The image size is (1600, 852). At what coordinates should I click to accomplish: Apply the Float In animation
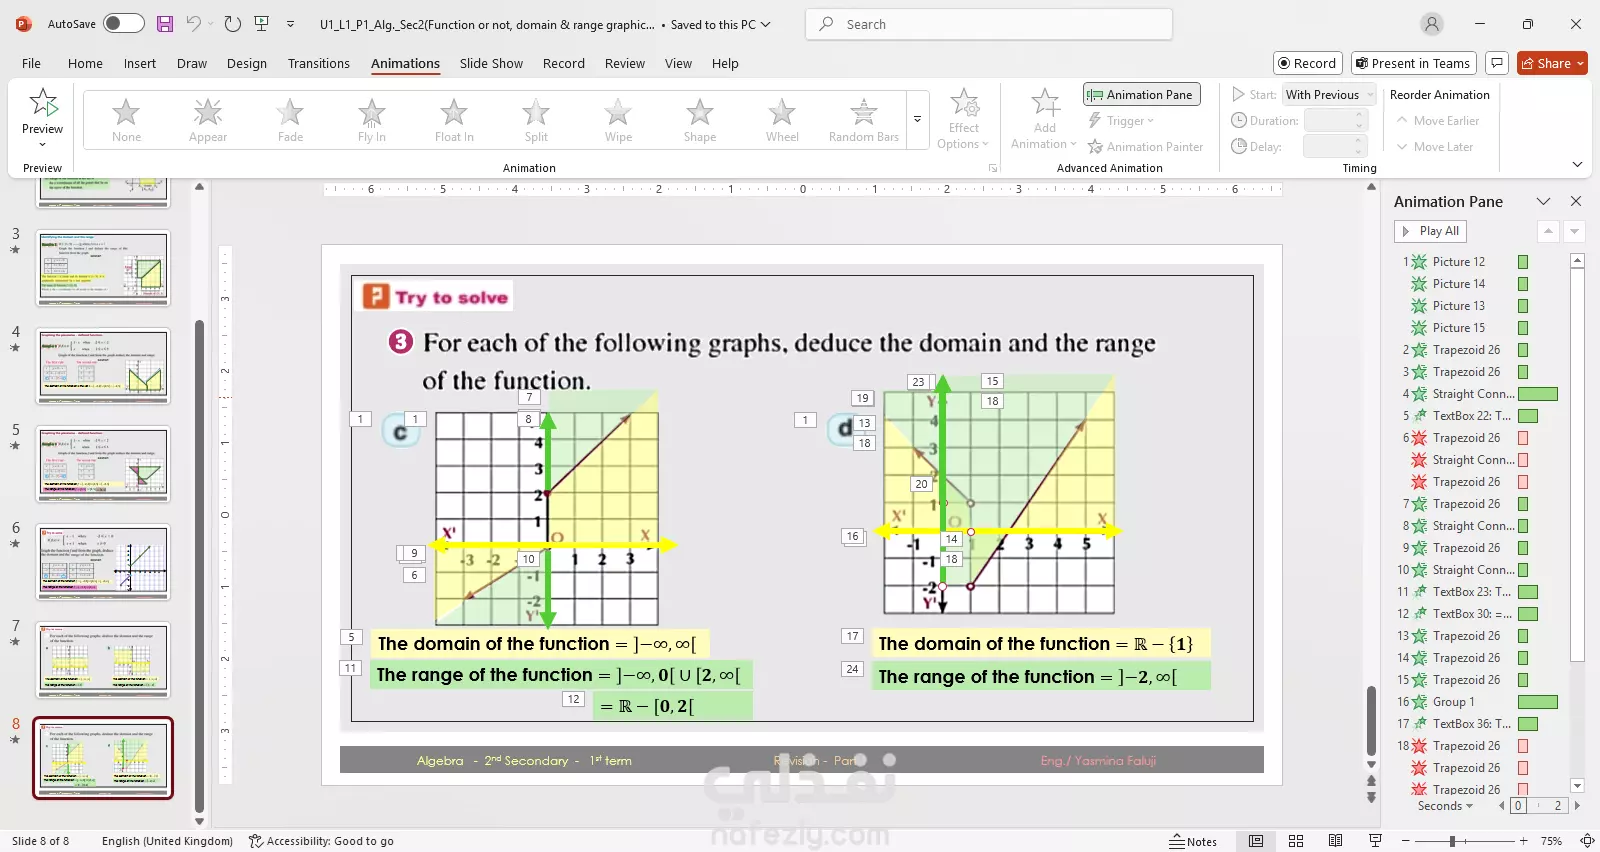click(x=454, y=120)
